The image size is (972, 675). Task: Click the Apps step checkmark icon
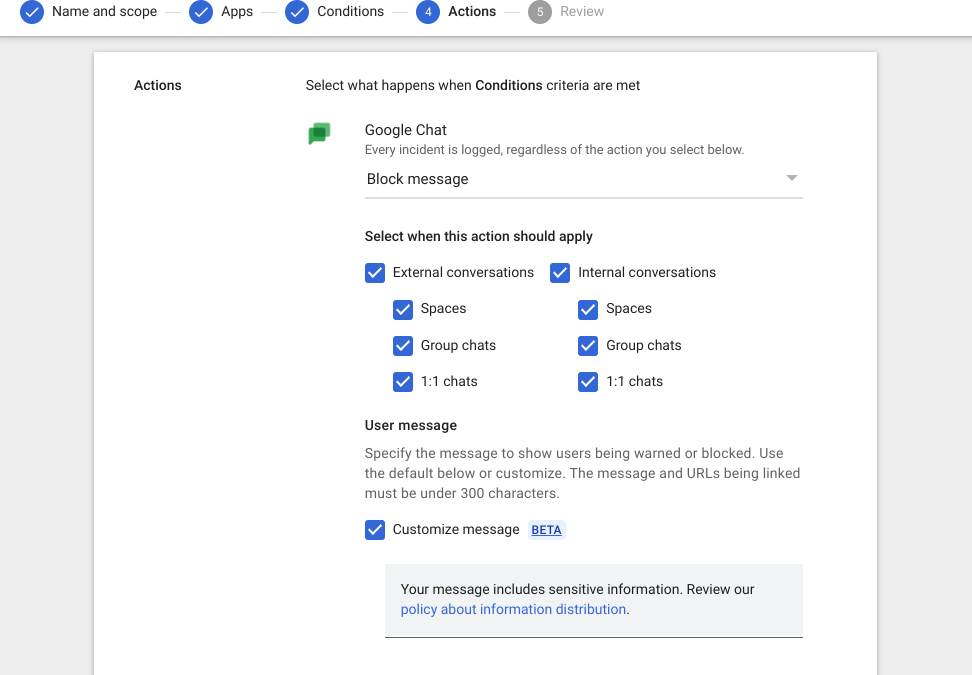(x=201, y=12)
